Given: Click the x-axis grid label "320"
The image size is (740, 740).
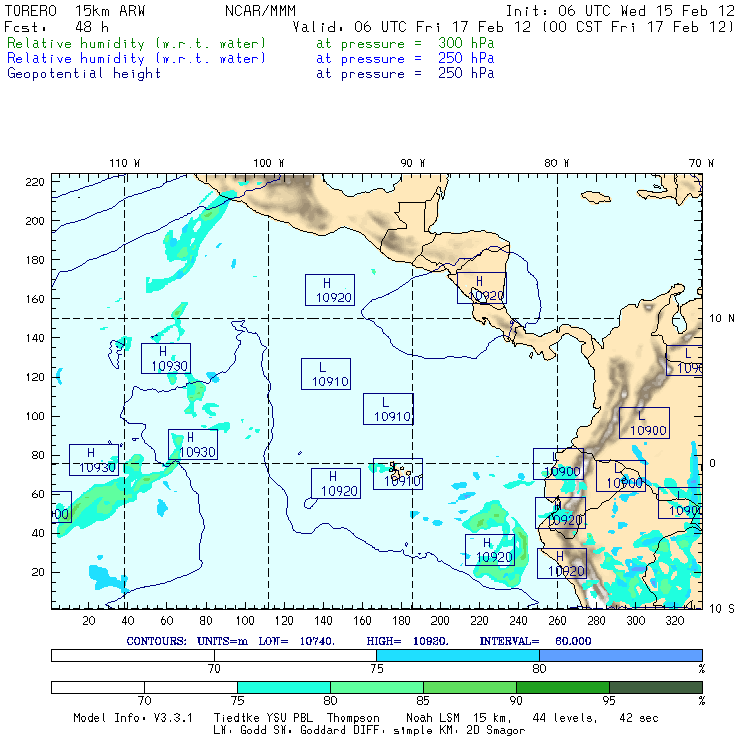Looking at the screenshot, I should click(674, 621).
